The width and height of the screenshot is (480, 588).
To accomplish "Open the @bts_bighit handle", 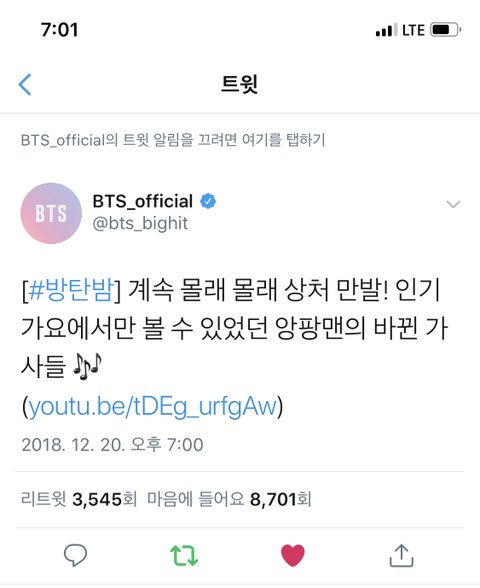I will tap(140, 224).
